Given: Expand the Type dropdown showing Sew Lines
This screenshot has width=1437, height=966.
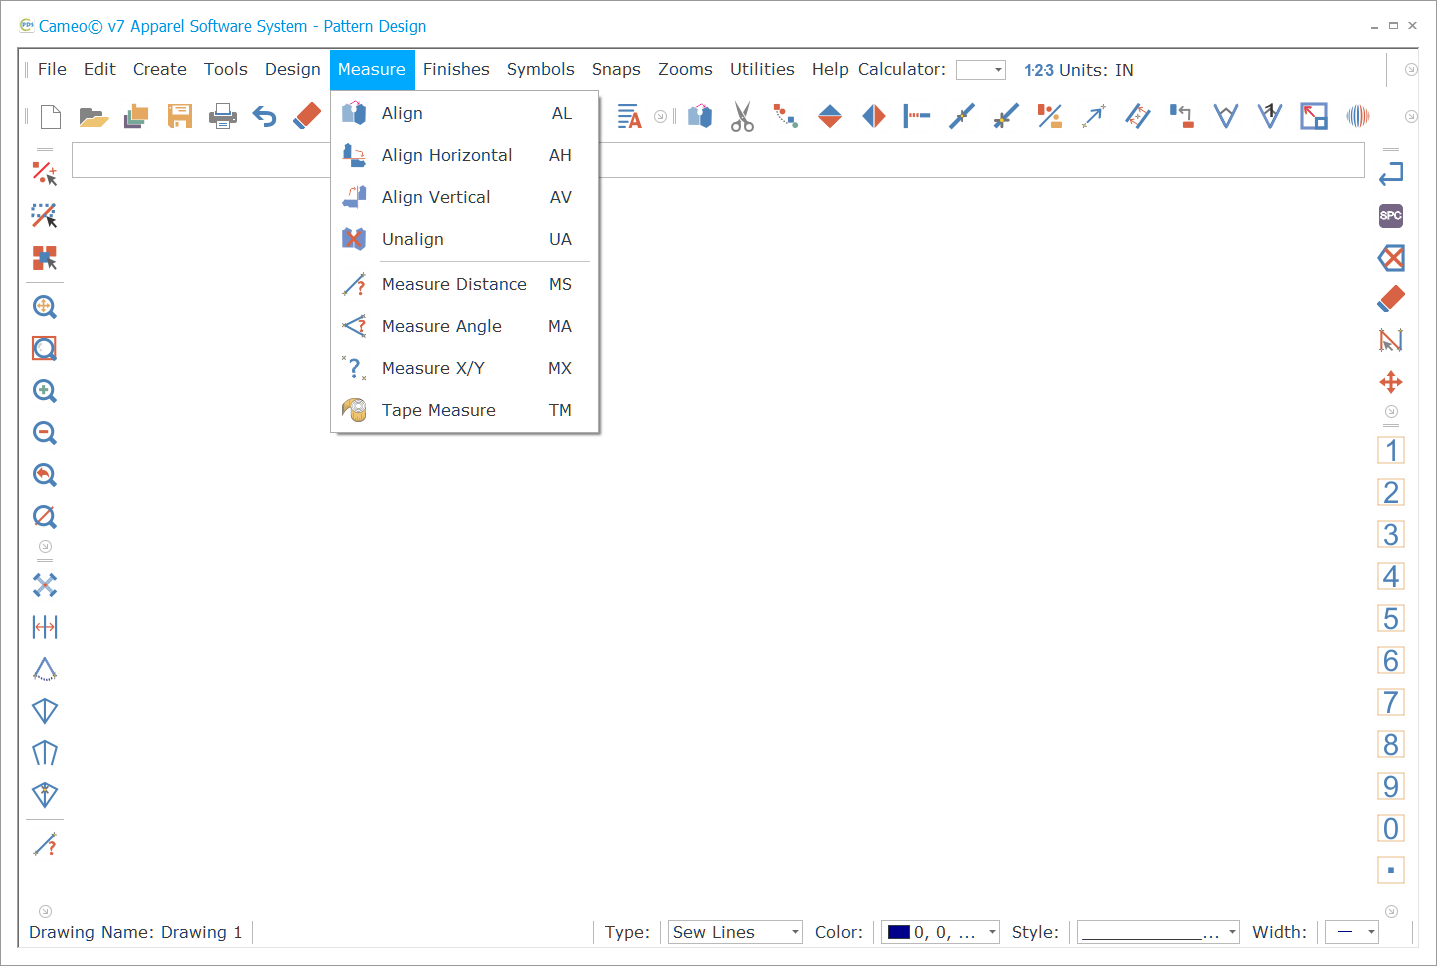Looking at the screenshot, I should click(795, 932).
